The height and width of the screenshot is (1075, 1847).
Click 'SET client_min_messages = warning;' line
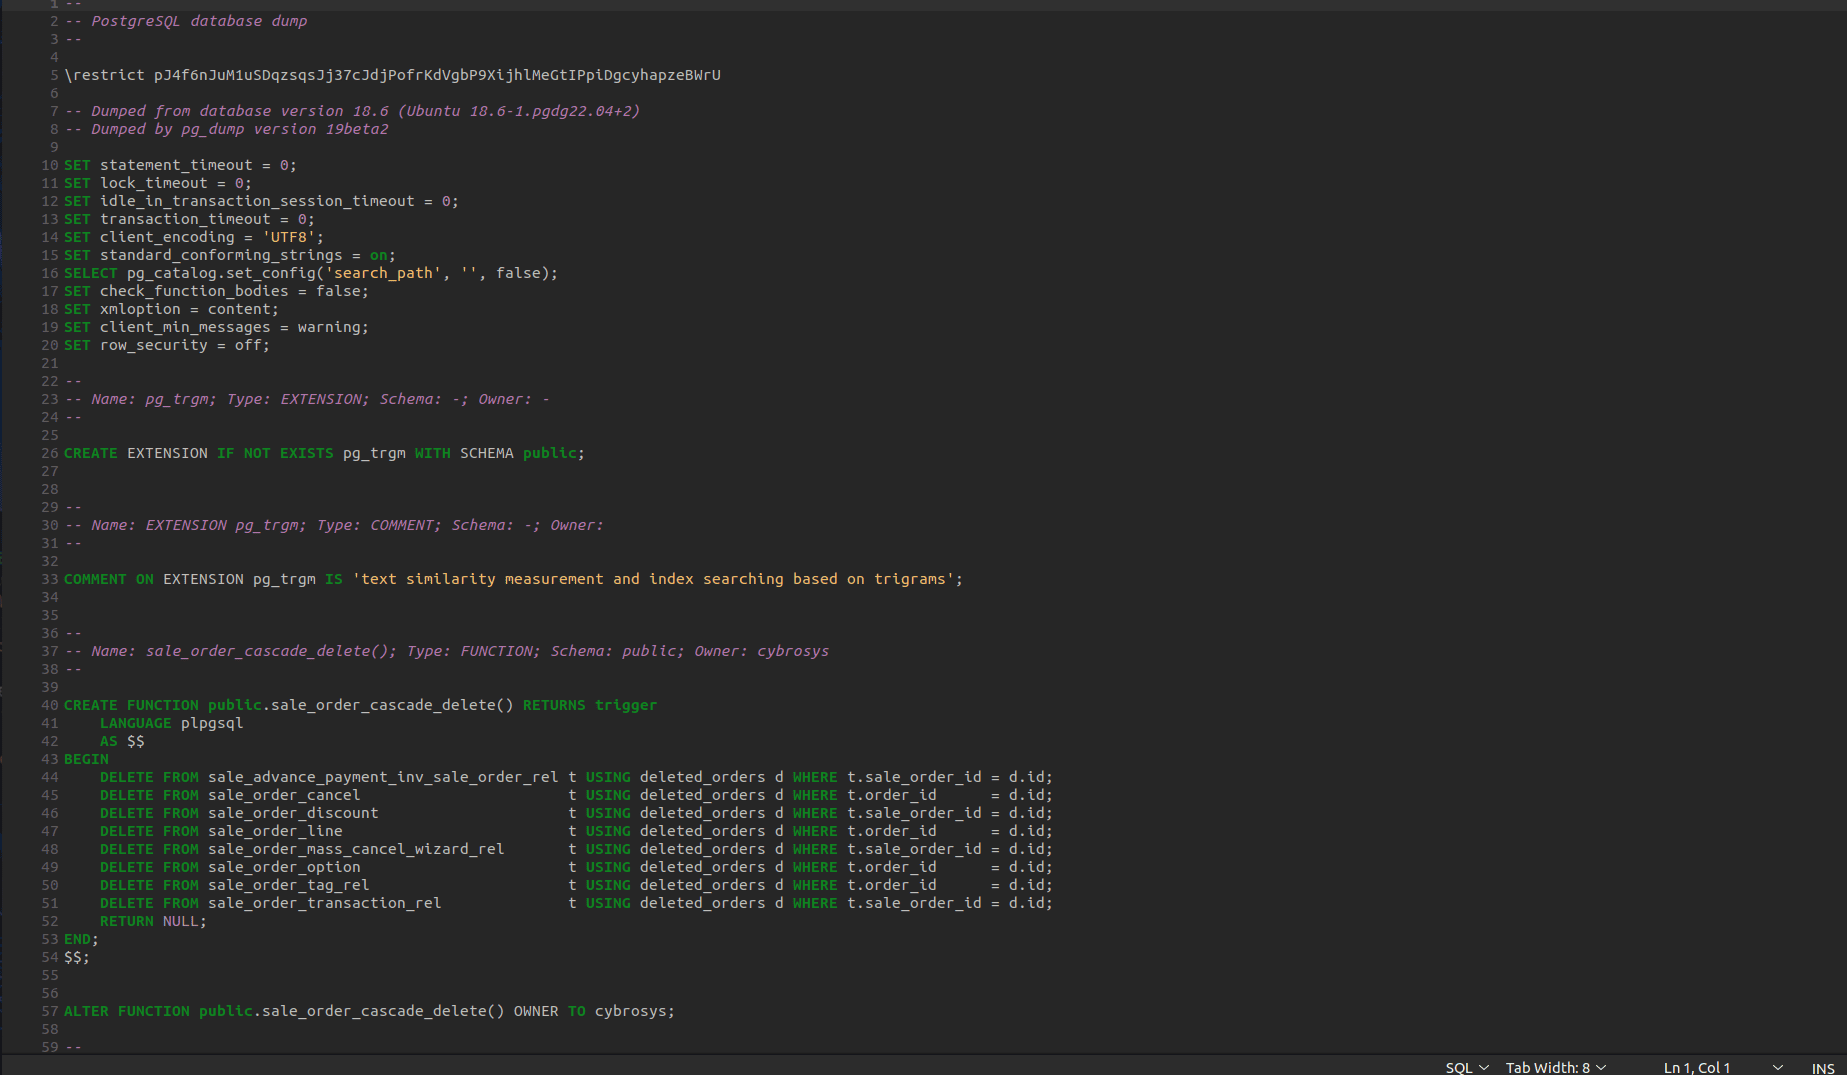(216, 327)
